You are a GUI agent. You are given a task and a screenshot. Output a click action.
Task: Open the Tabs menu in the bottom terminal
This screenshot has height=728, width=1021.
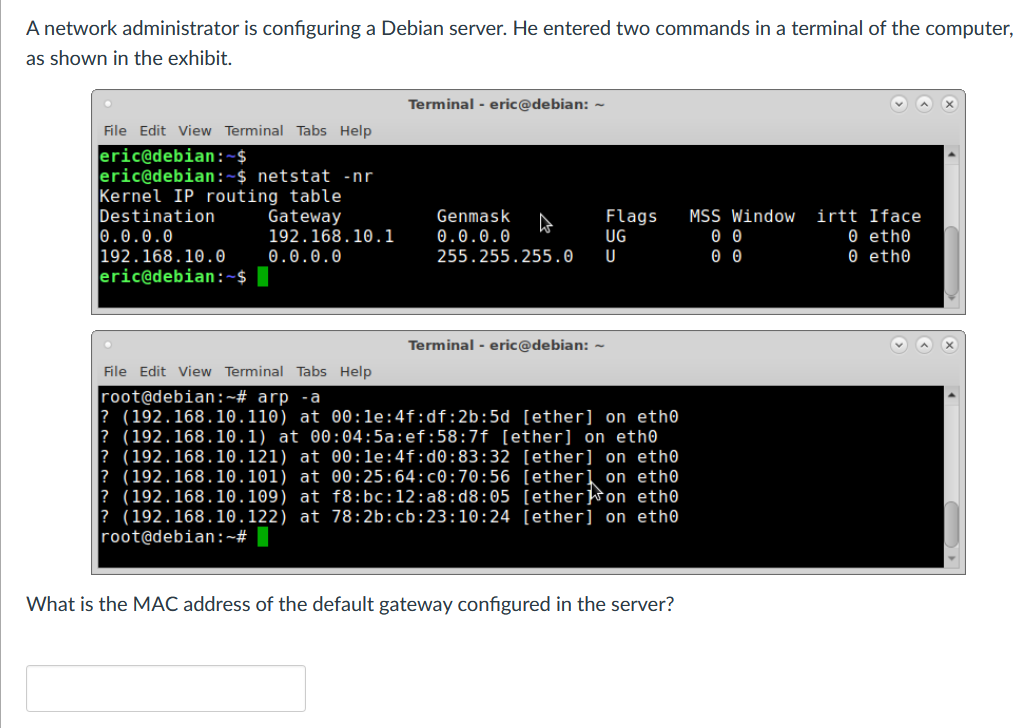(311, 371)
